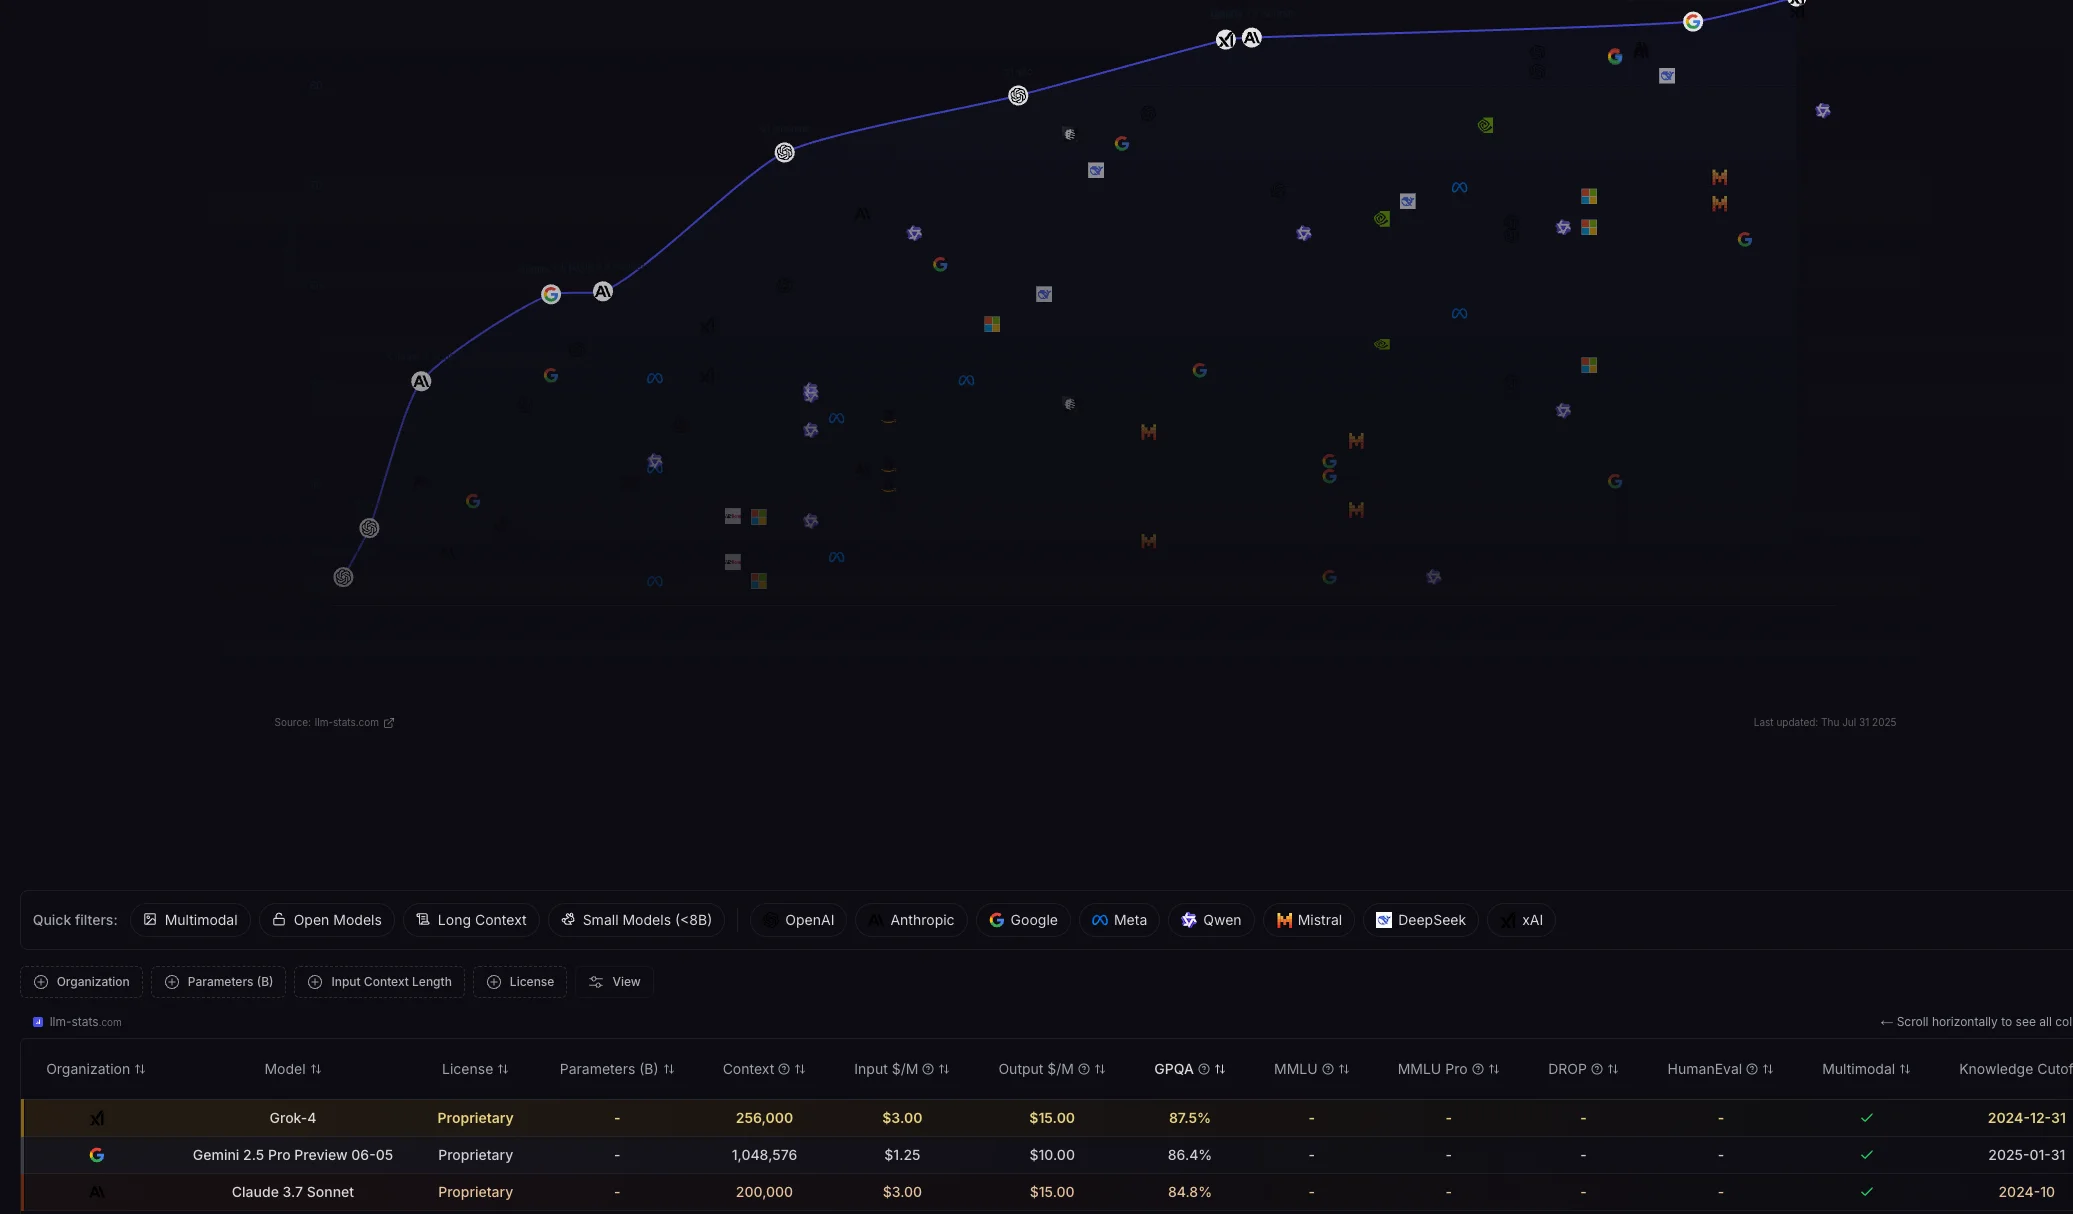2073x1214 pixels.
Task: Click the external link icon beside Source
Action: tap(389, 723)
